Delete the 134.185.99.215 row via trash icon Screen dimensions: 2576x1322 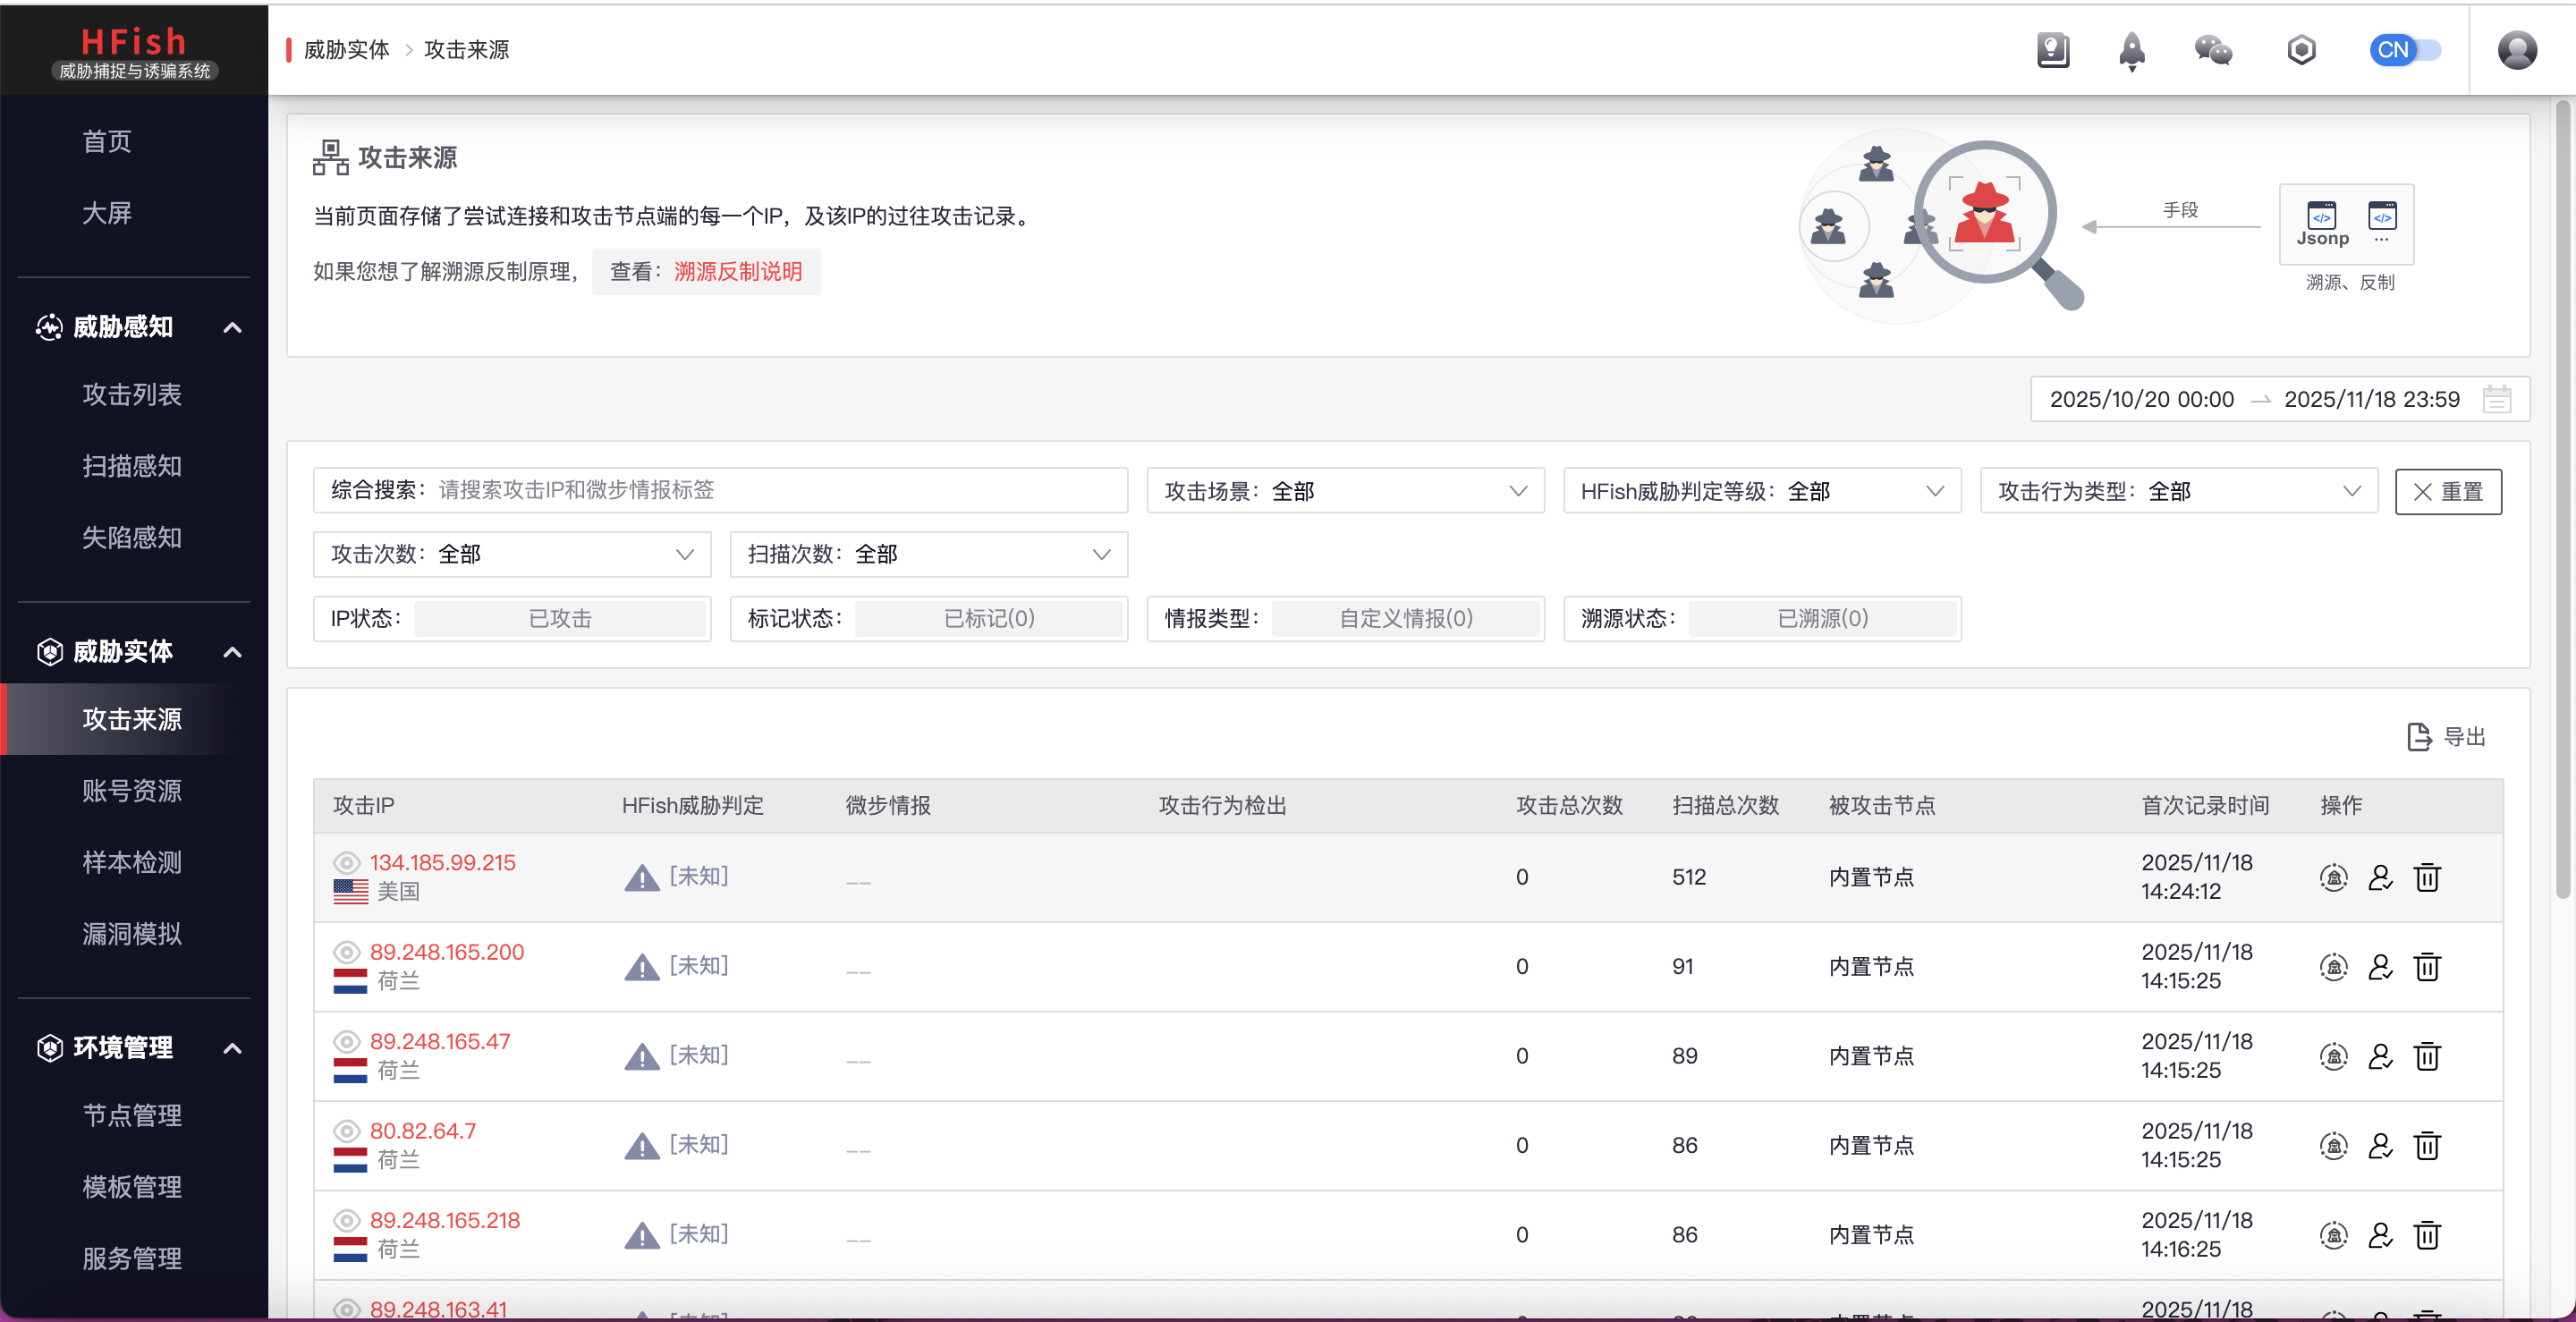(x=2427, y=877)
